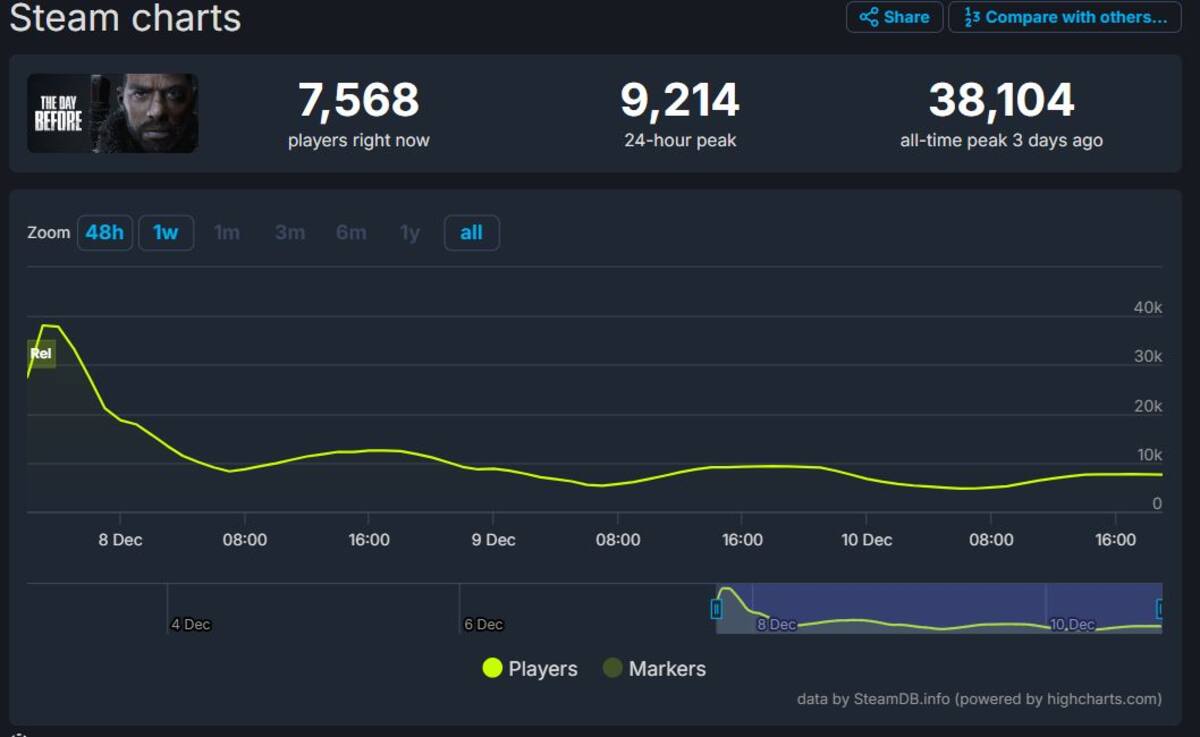Screen dimensions: 1200x737
Task: Select the 1w zoom range
Action: click(x=166, y=233)
